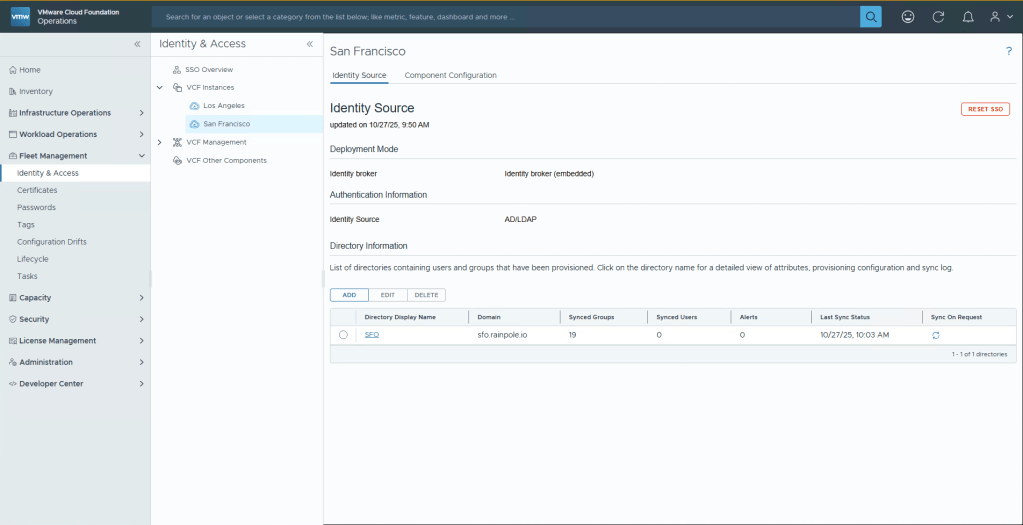
Task: Click the Sync On Request icon
Action: pos(935,335)
